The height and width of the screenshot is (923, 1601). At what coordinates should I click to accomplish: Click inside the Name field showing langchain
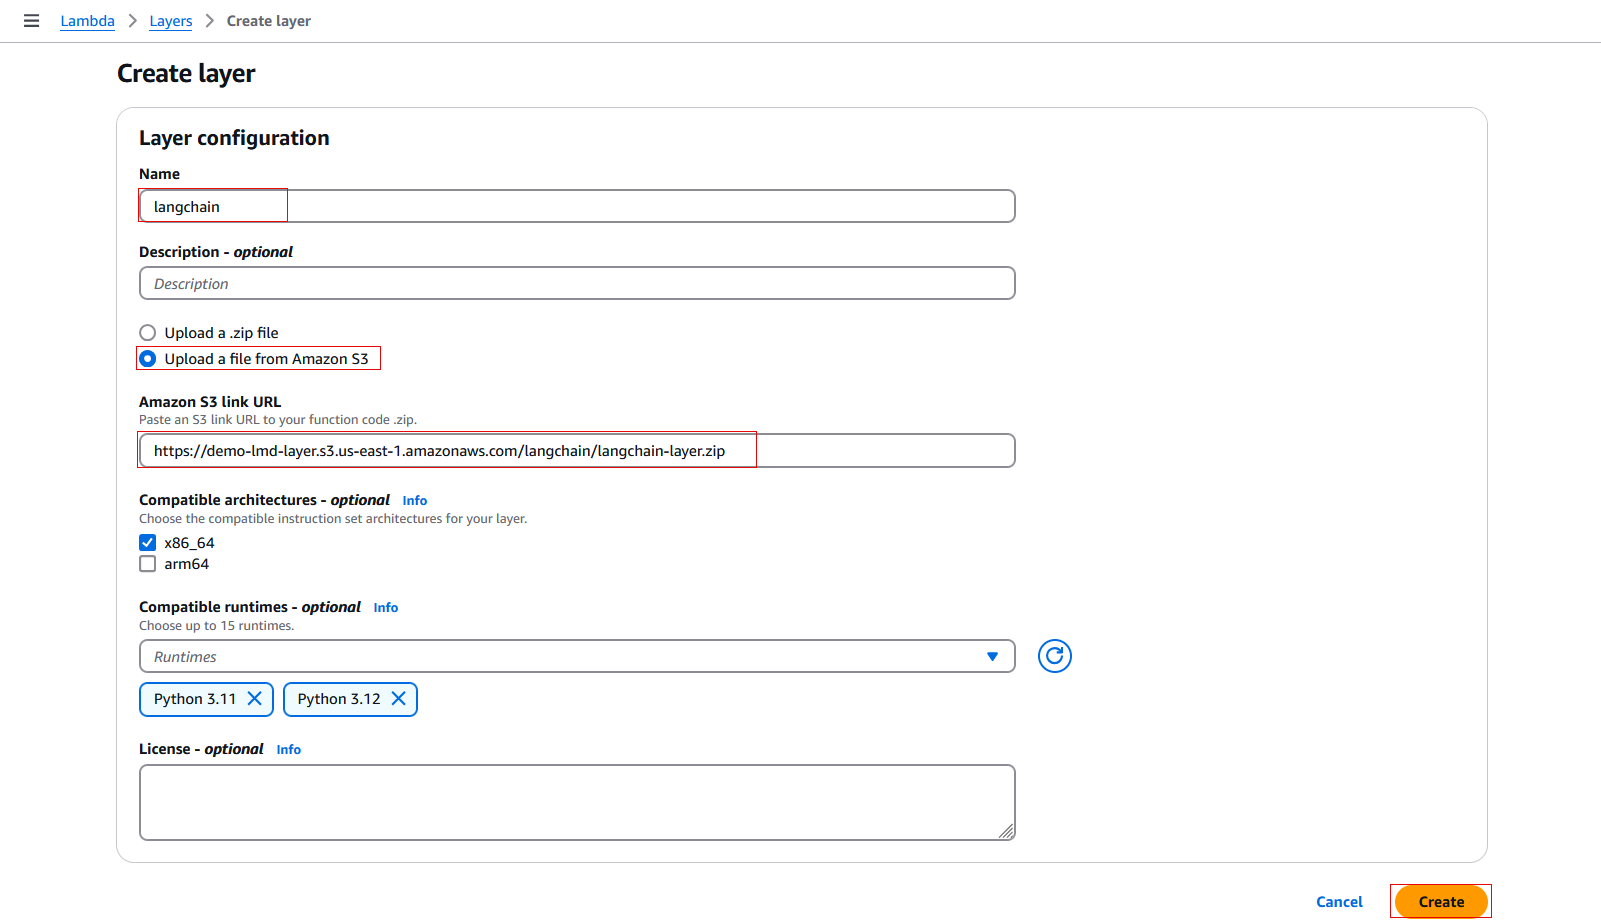pos(400,206)
